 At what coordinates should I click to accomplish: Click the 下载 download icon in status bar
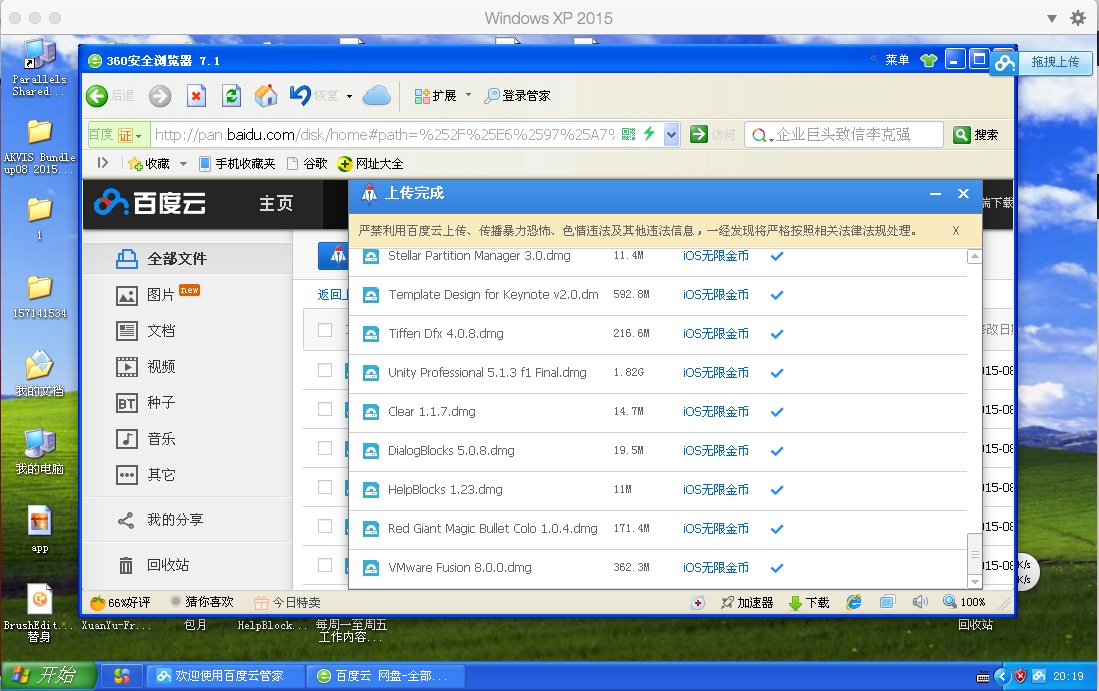809,602
